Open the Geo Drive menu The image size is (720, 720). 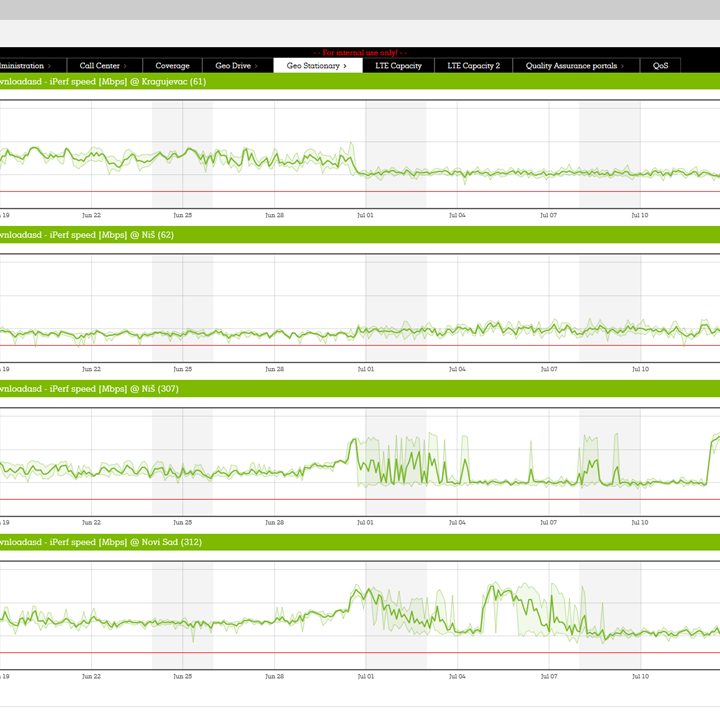236,66
